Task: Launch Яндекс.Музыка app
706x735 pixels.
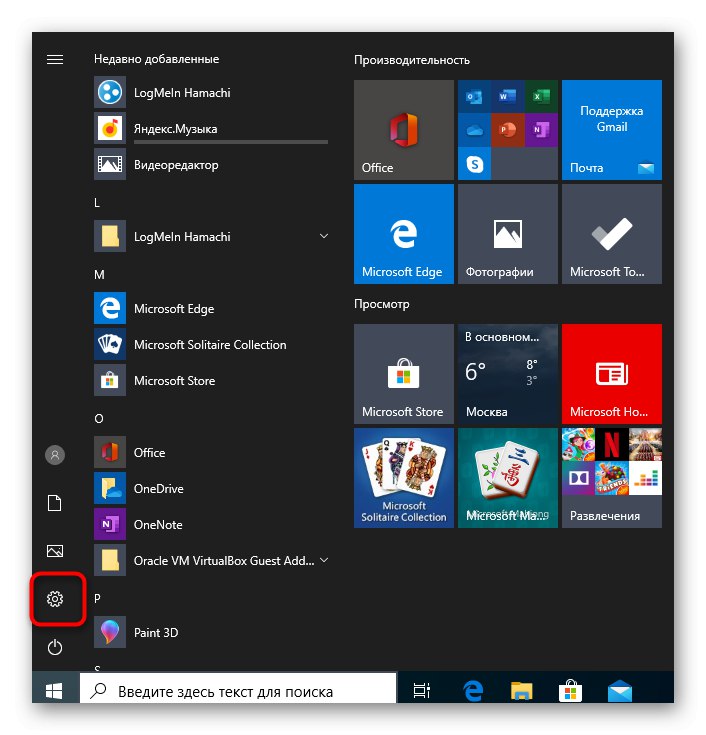Action: tap(211, 128)
